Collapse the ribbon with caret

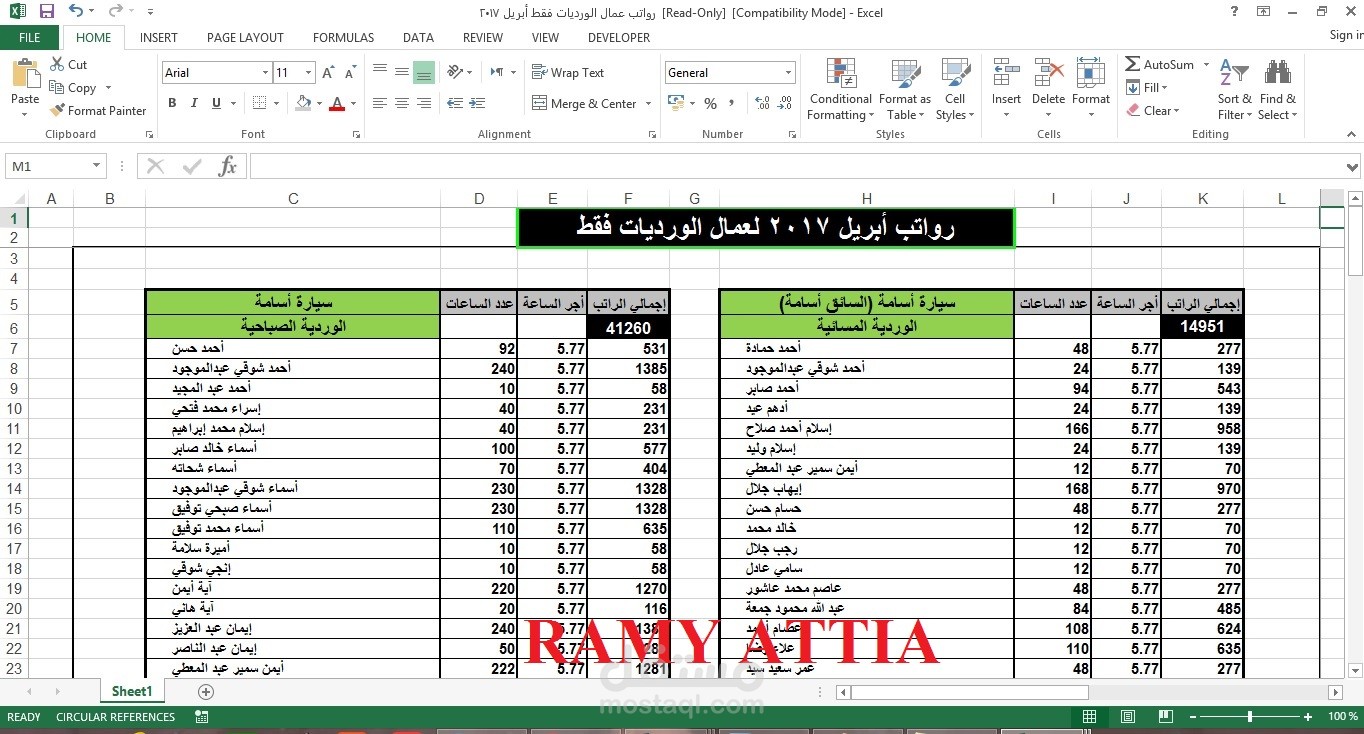click(1352, 134)
